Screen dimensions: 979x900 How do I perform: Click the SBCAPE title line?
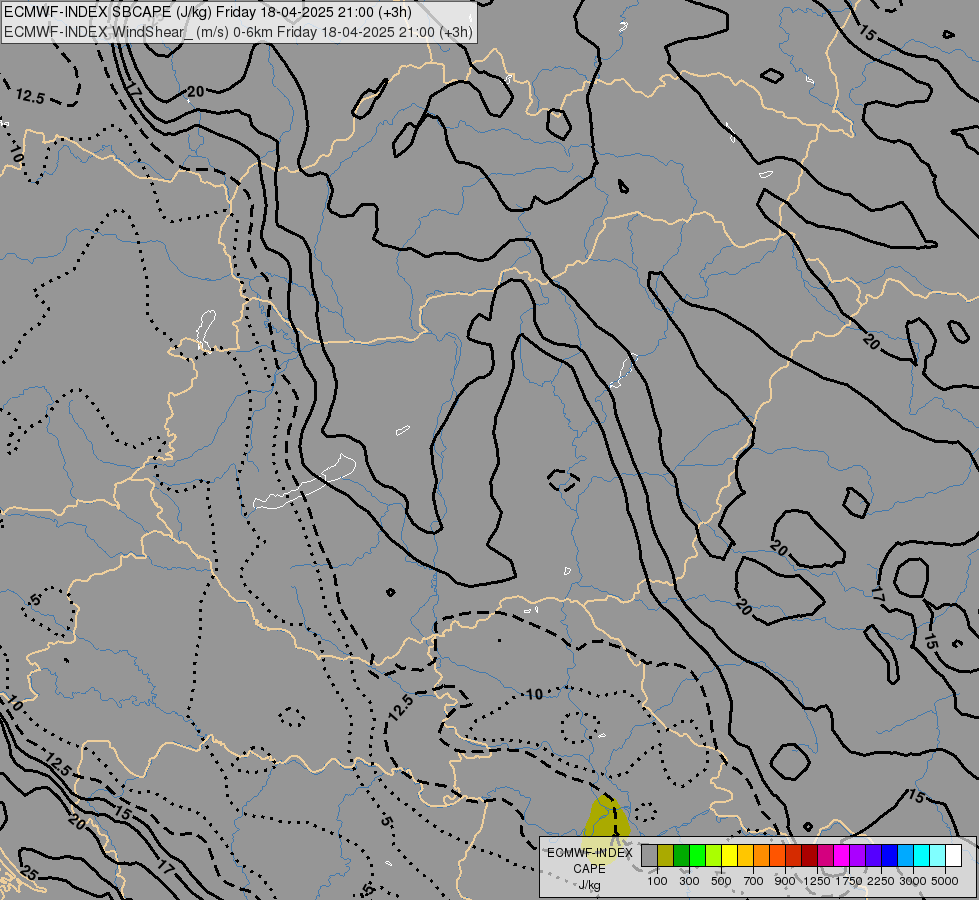[x=208, y=12]
